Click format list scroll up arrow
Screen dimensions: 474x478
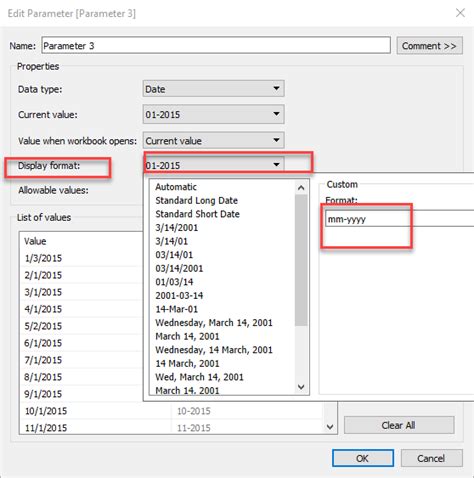(x=301, y=188)
